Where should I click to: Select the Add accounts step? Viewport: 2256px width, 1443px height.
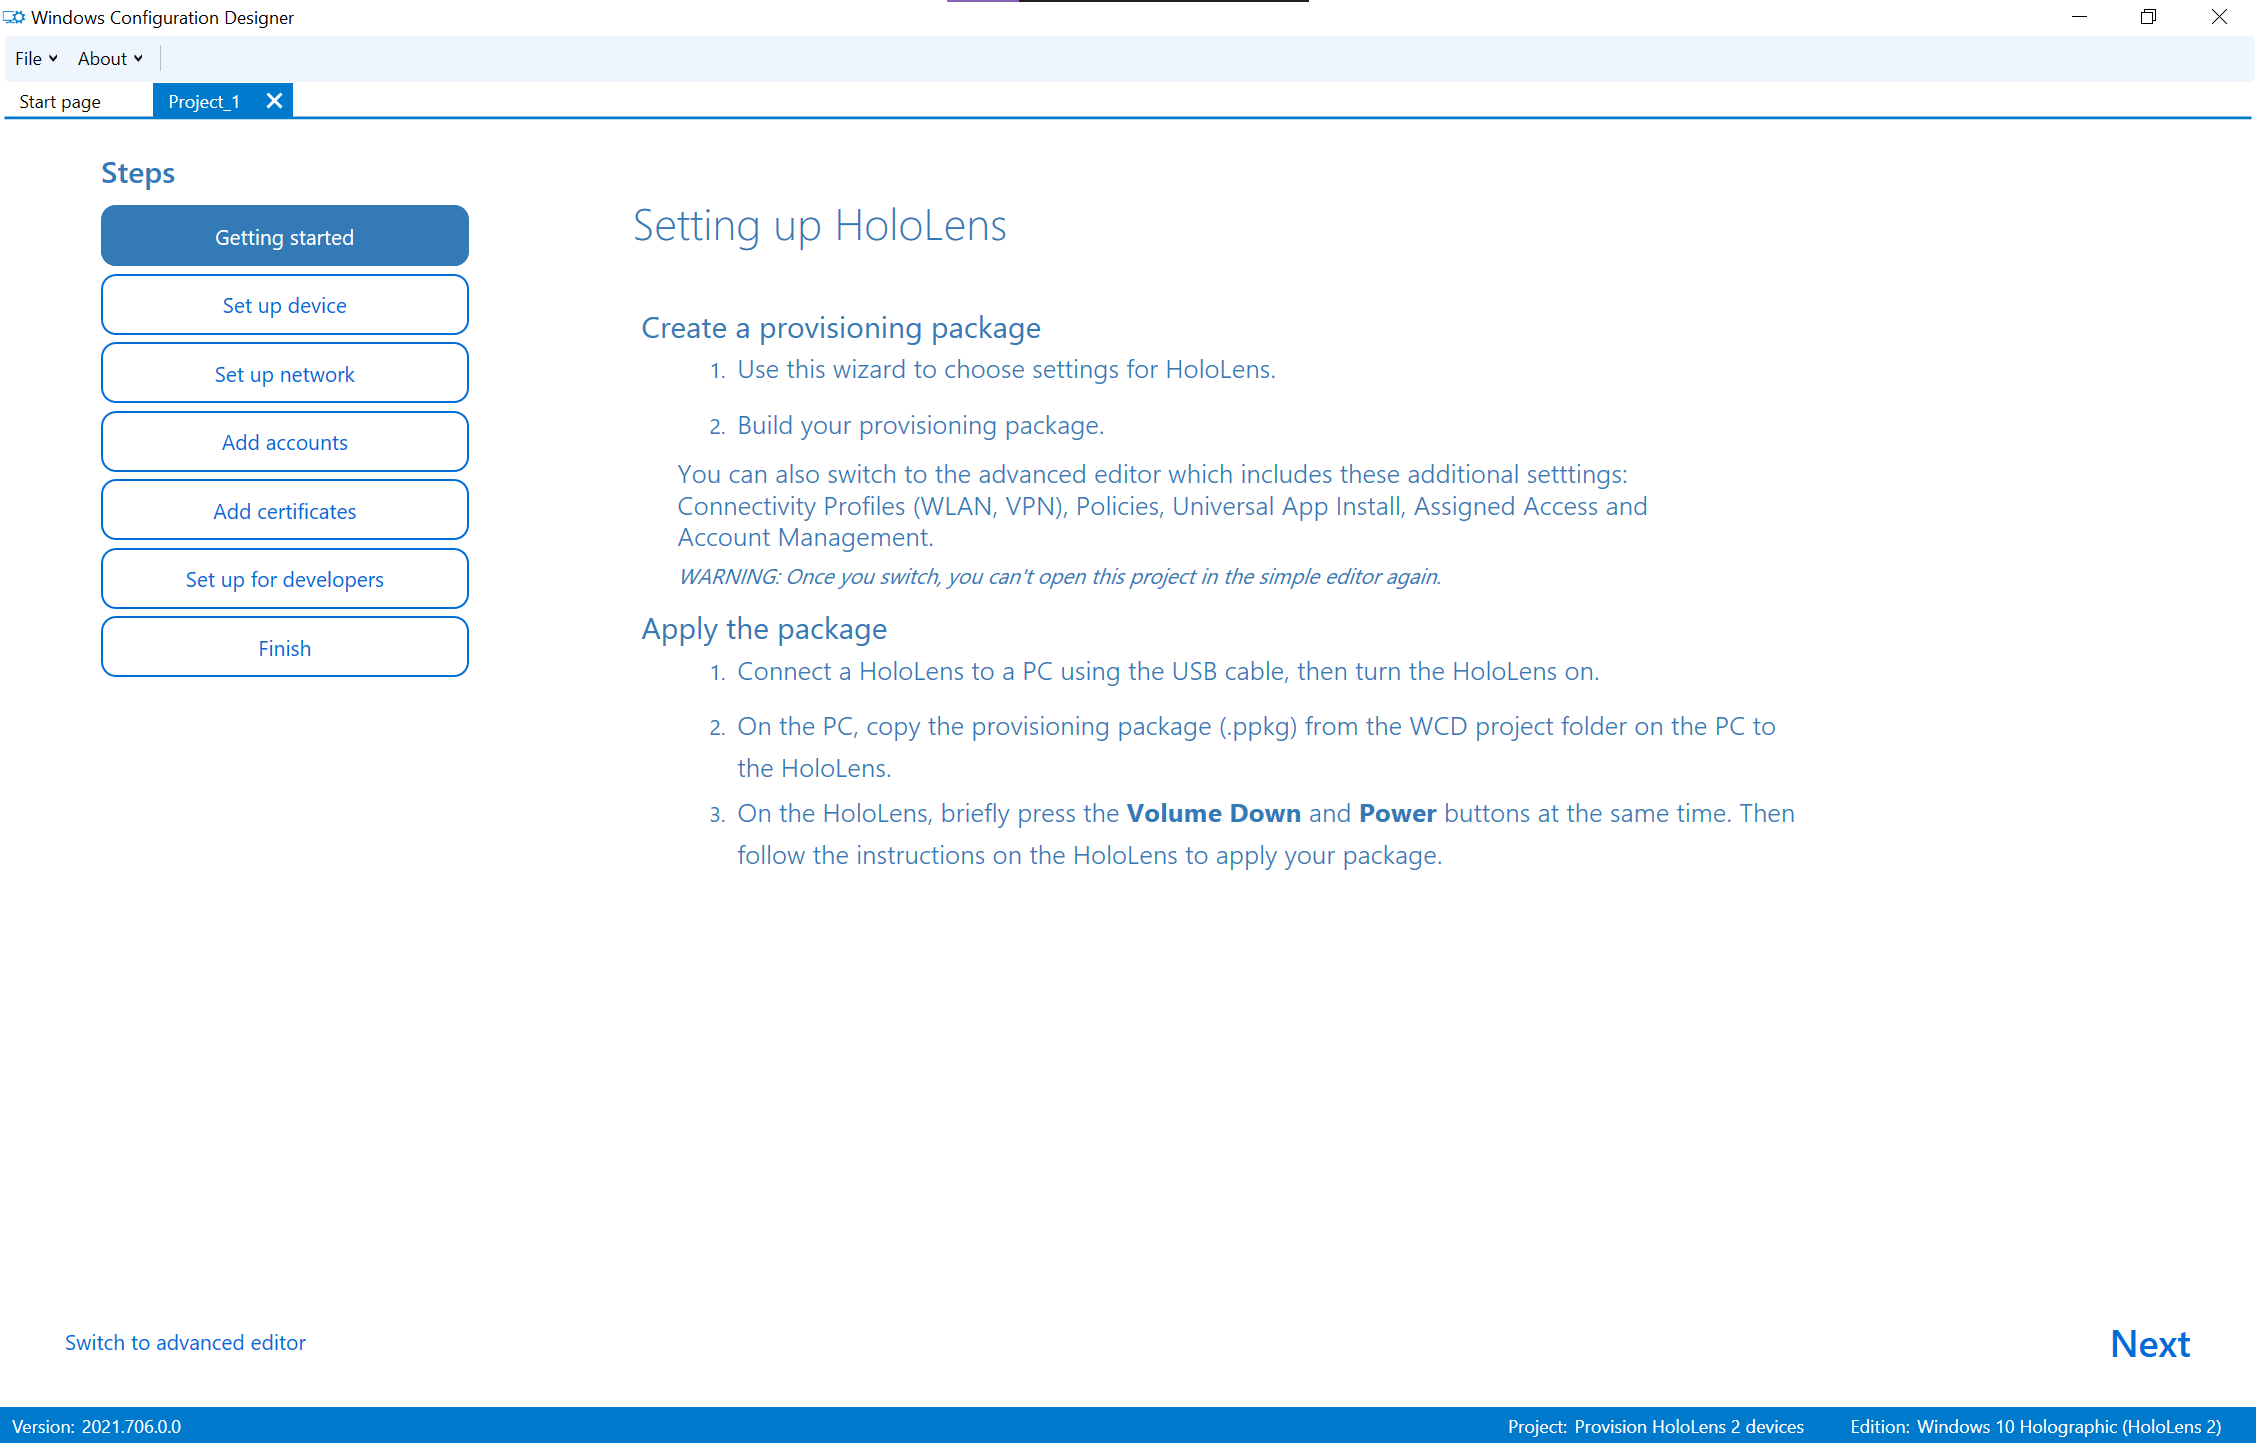coord(284,442)
